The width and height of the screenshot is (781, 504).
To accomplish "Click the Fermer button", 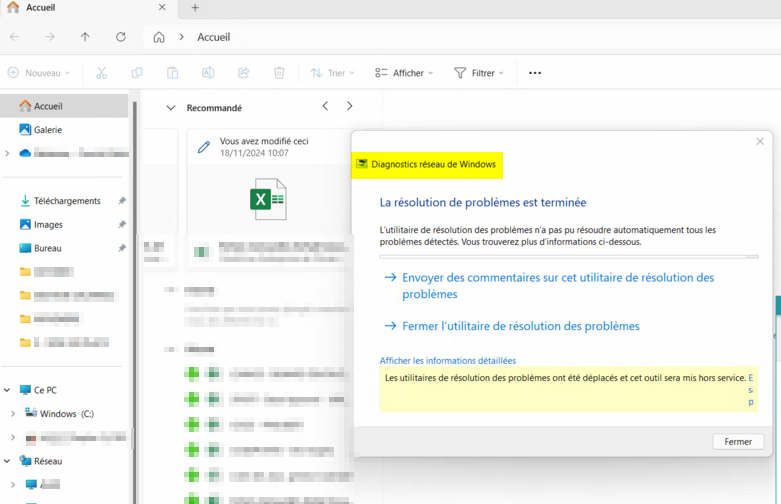I will [x=738, y=442].
